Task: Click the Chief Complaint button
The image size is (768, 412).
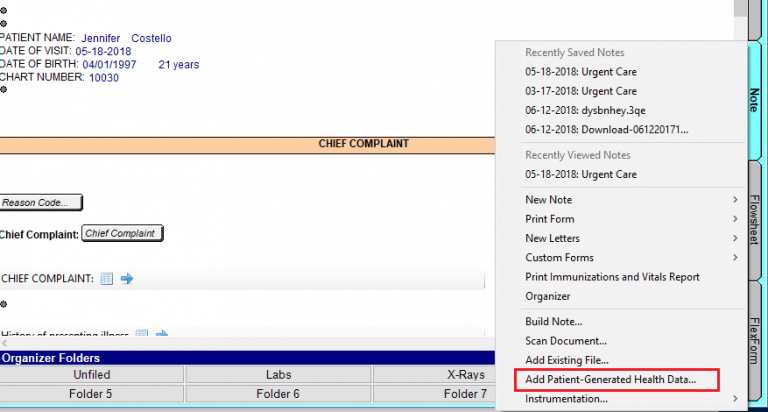Action: pyautogui.click(x=121, y=233)
